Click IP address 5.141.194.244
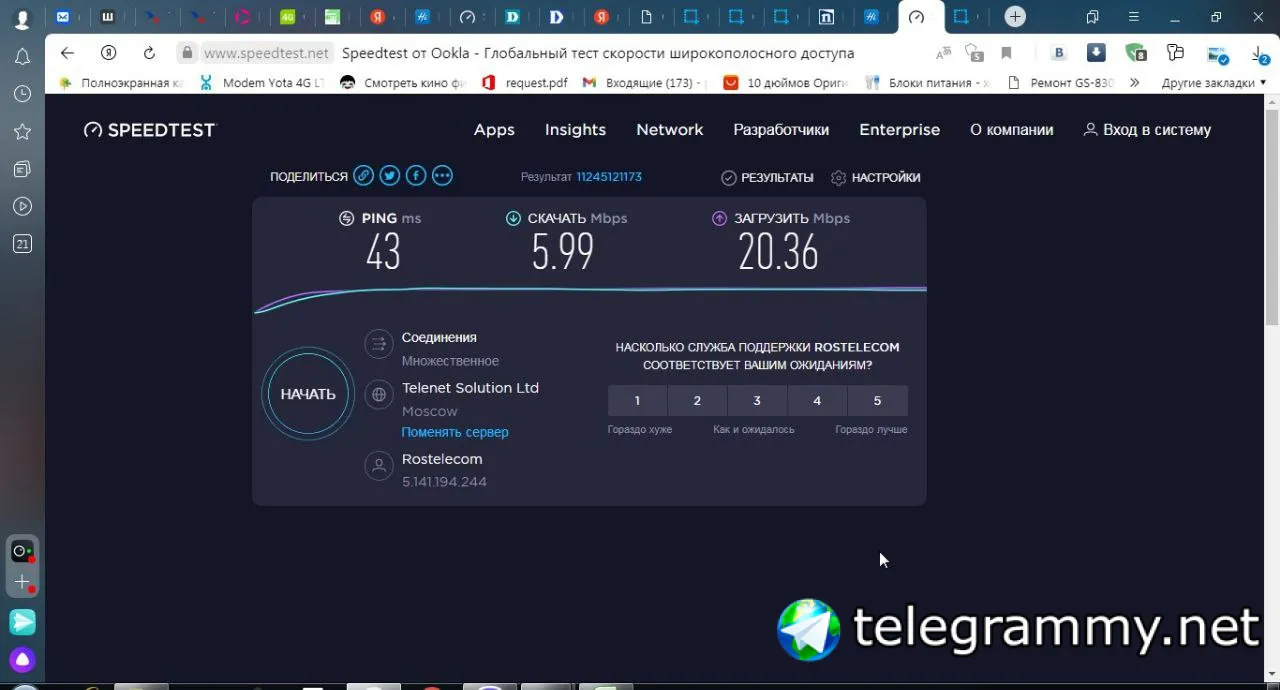Viewport: 1280px width, 690px height. pyautogui.click(x=444, y=482)
